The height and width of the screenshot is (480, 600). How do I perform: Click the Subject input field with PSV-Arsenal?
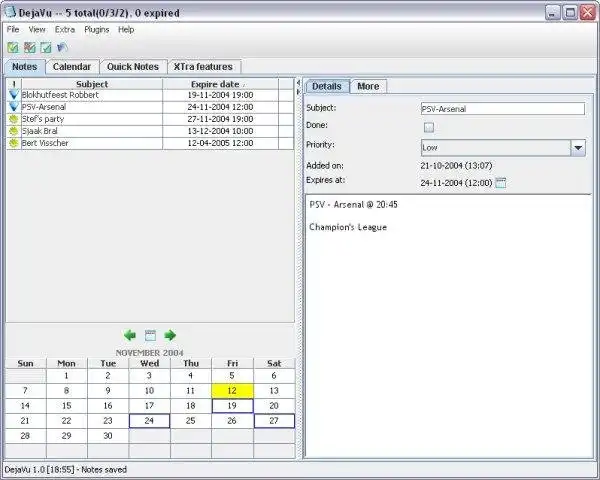[503, 109]
